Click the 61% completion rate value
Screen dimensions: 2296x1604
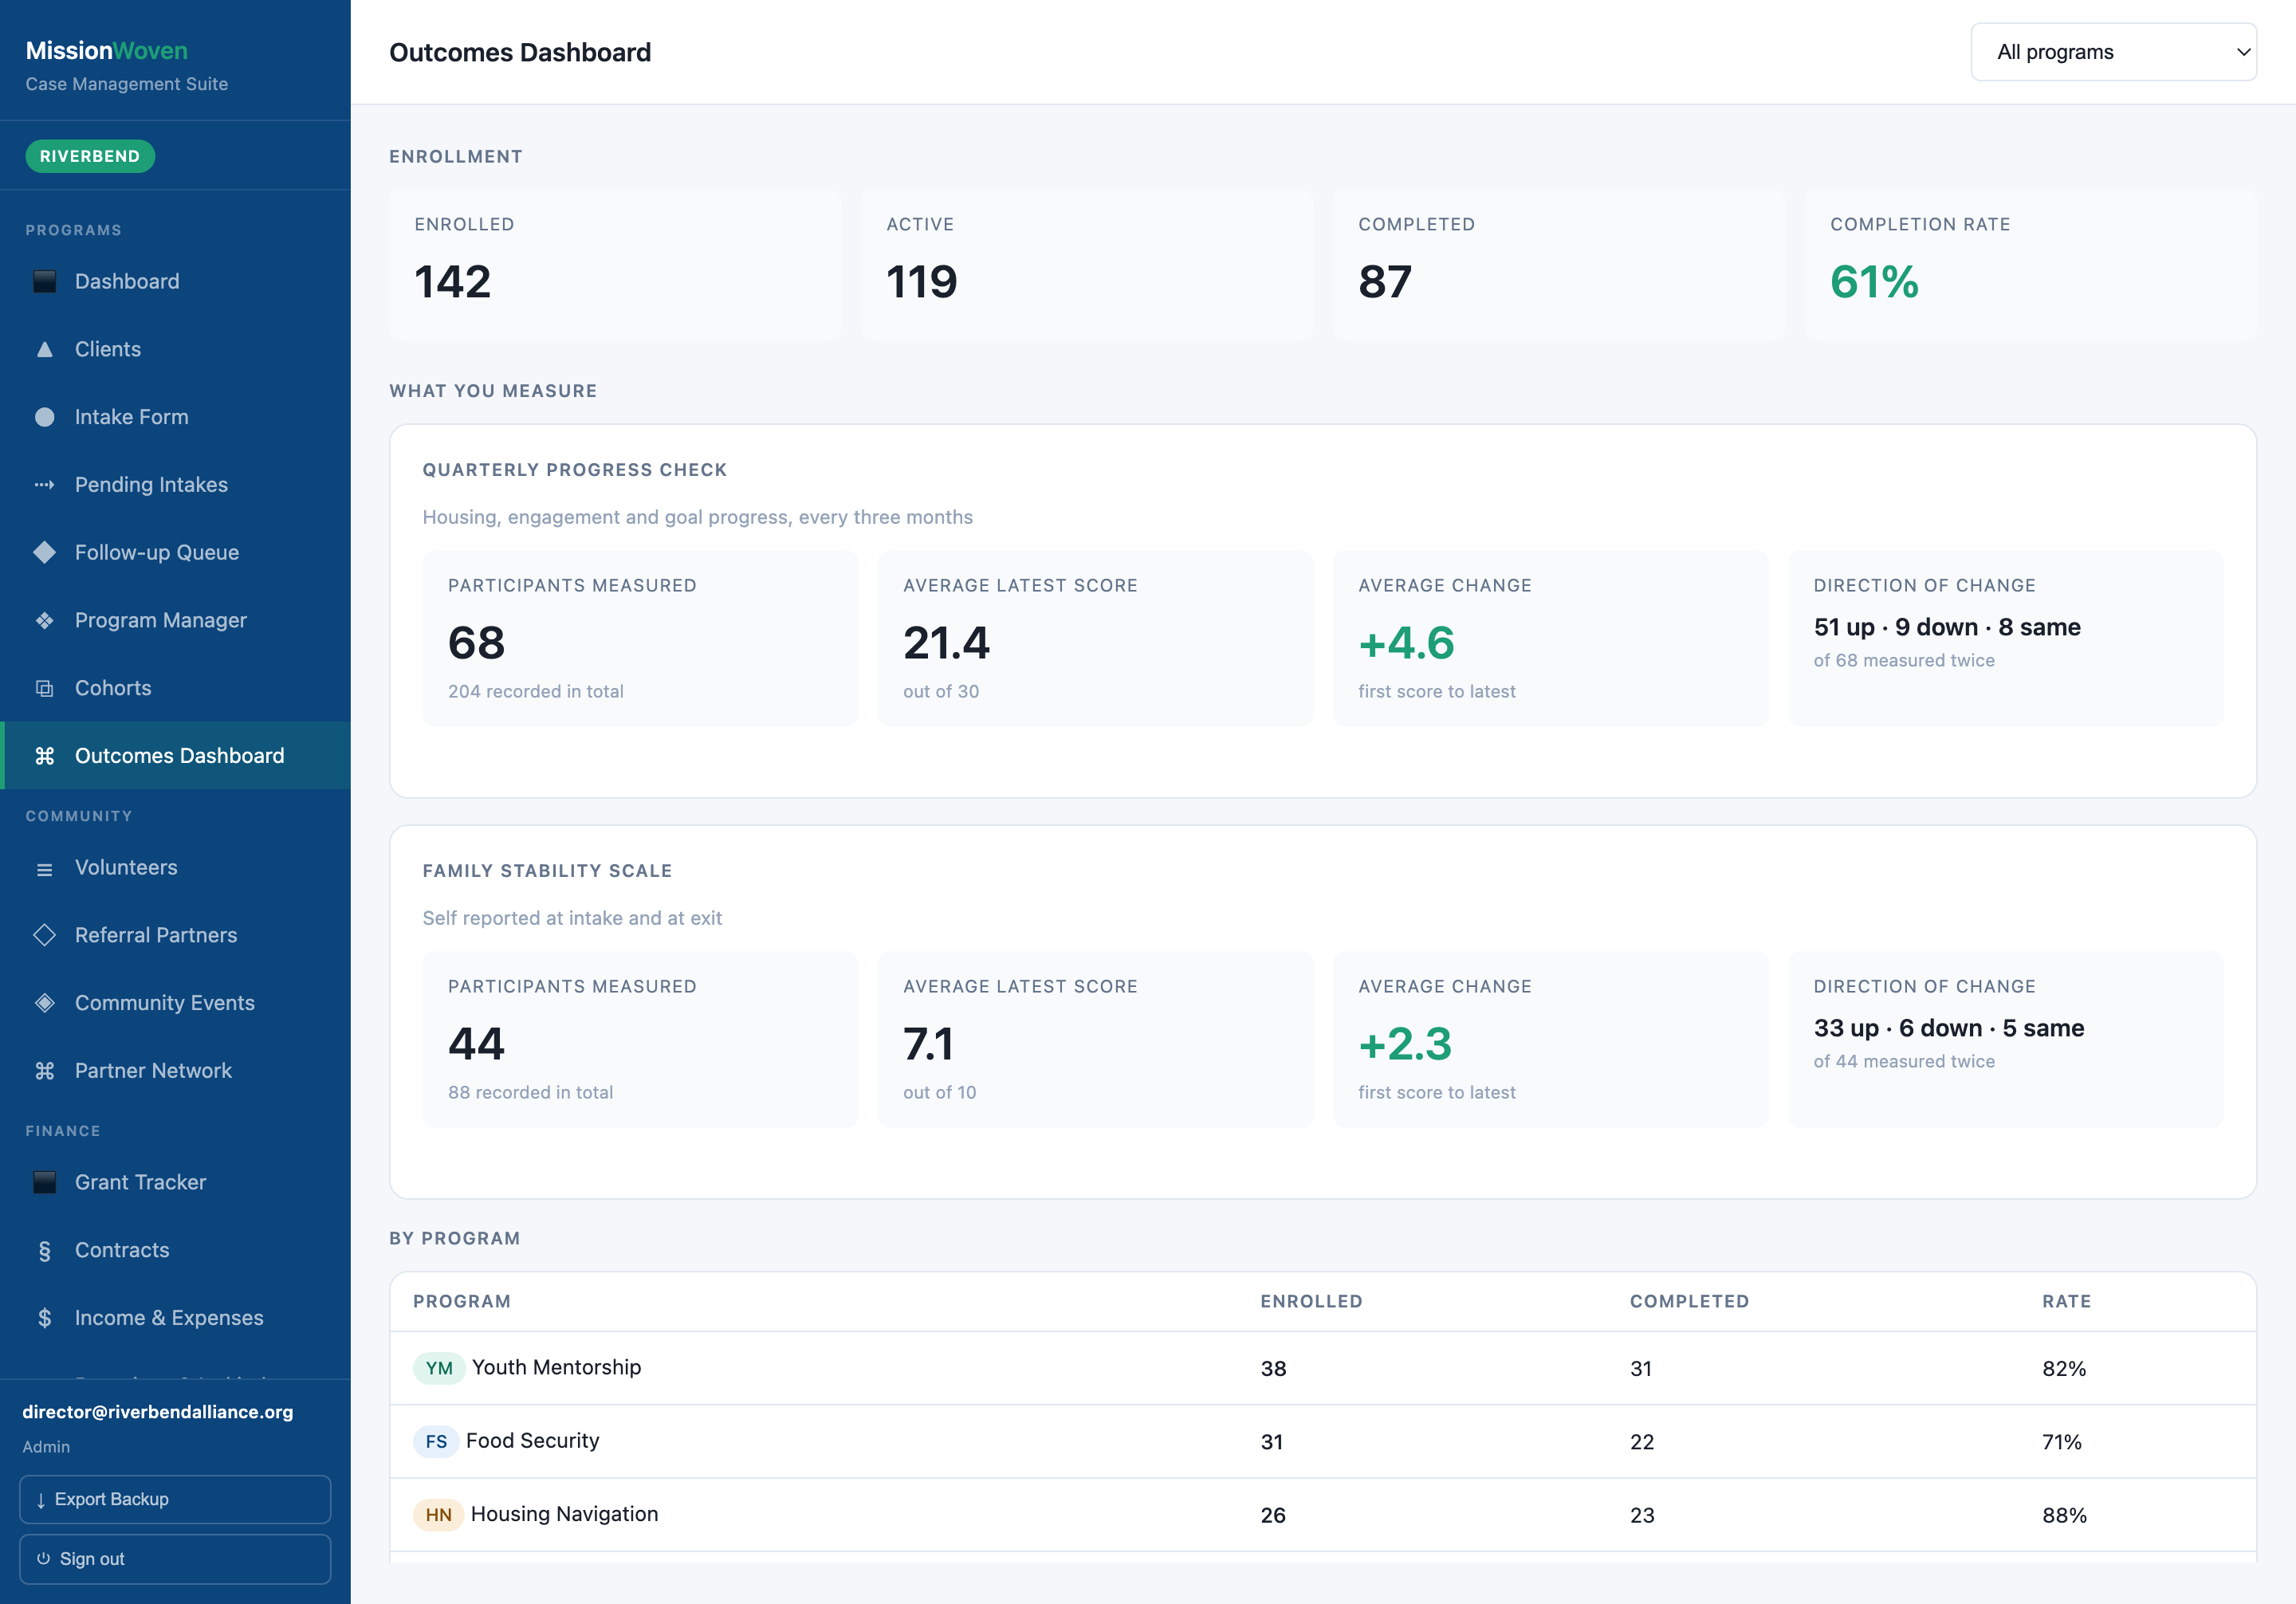coord(1874,282)
